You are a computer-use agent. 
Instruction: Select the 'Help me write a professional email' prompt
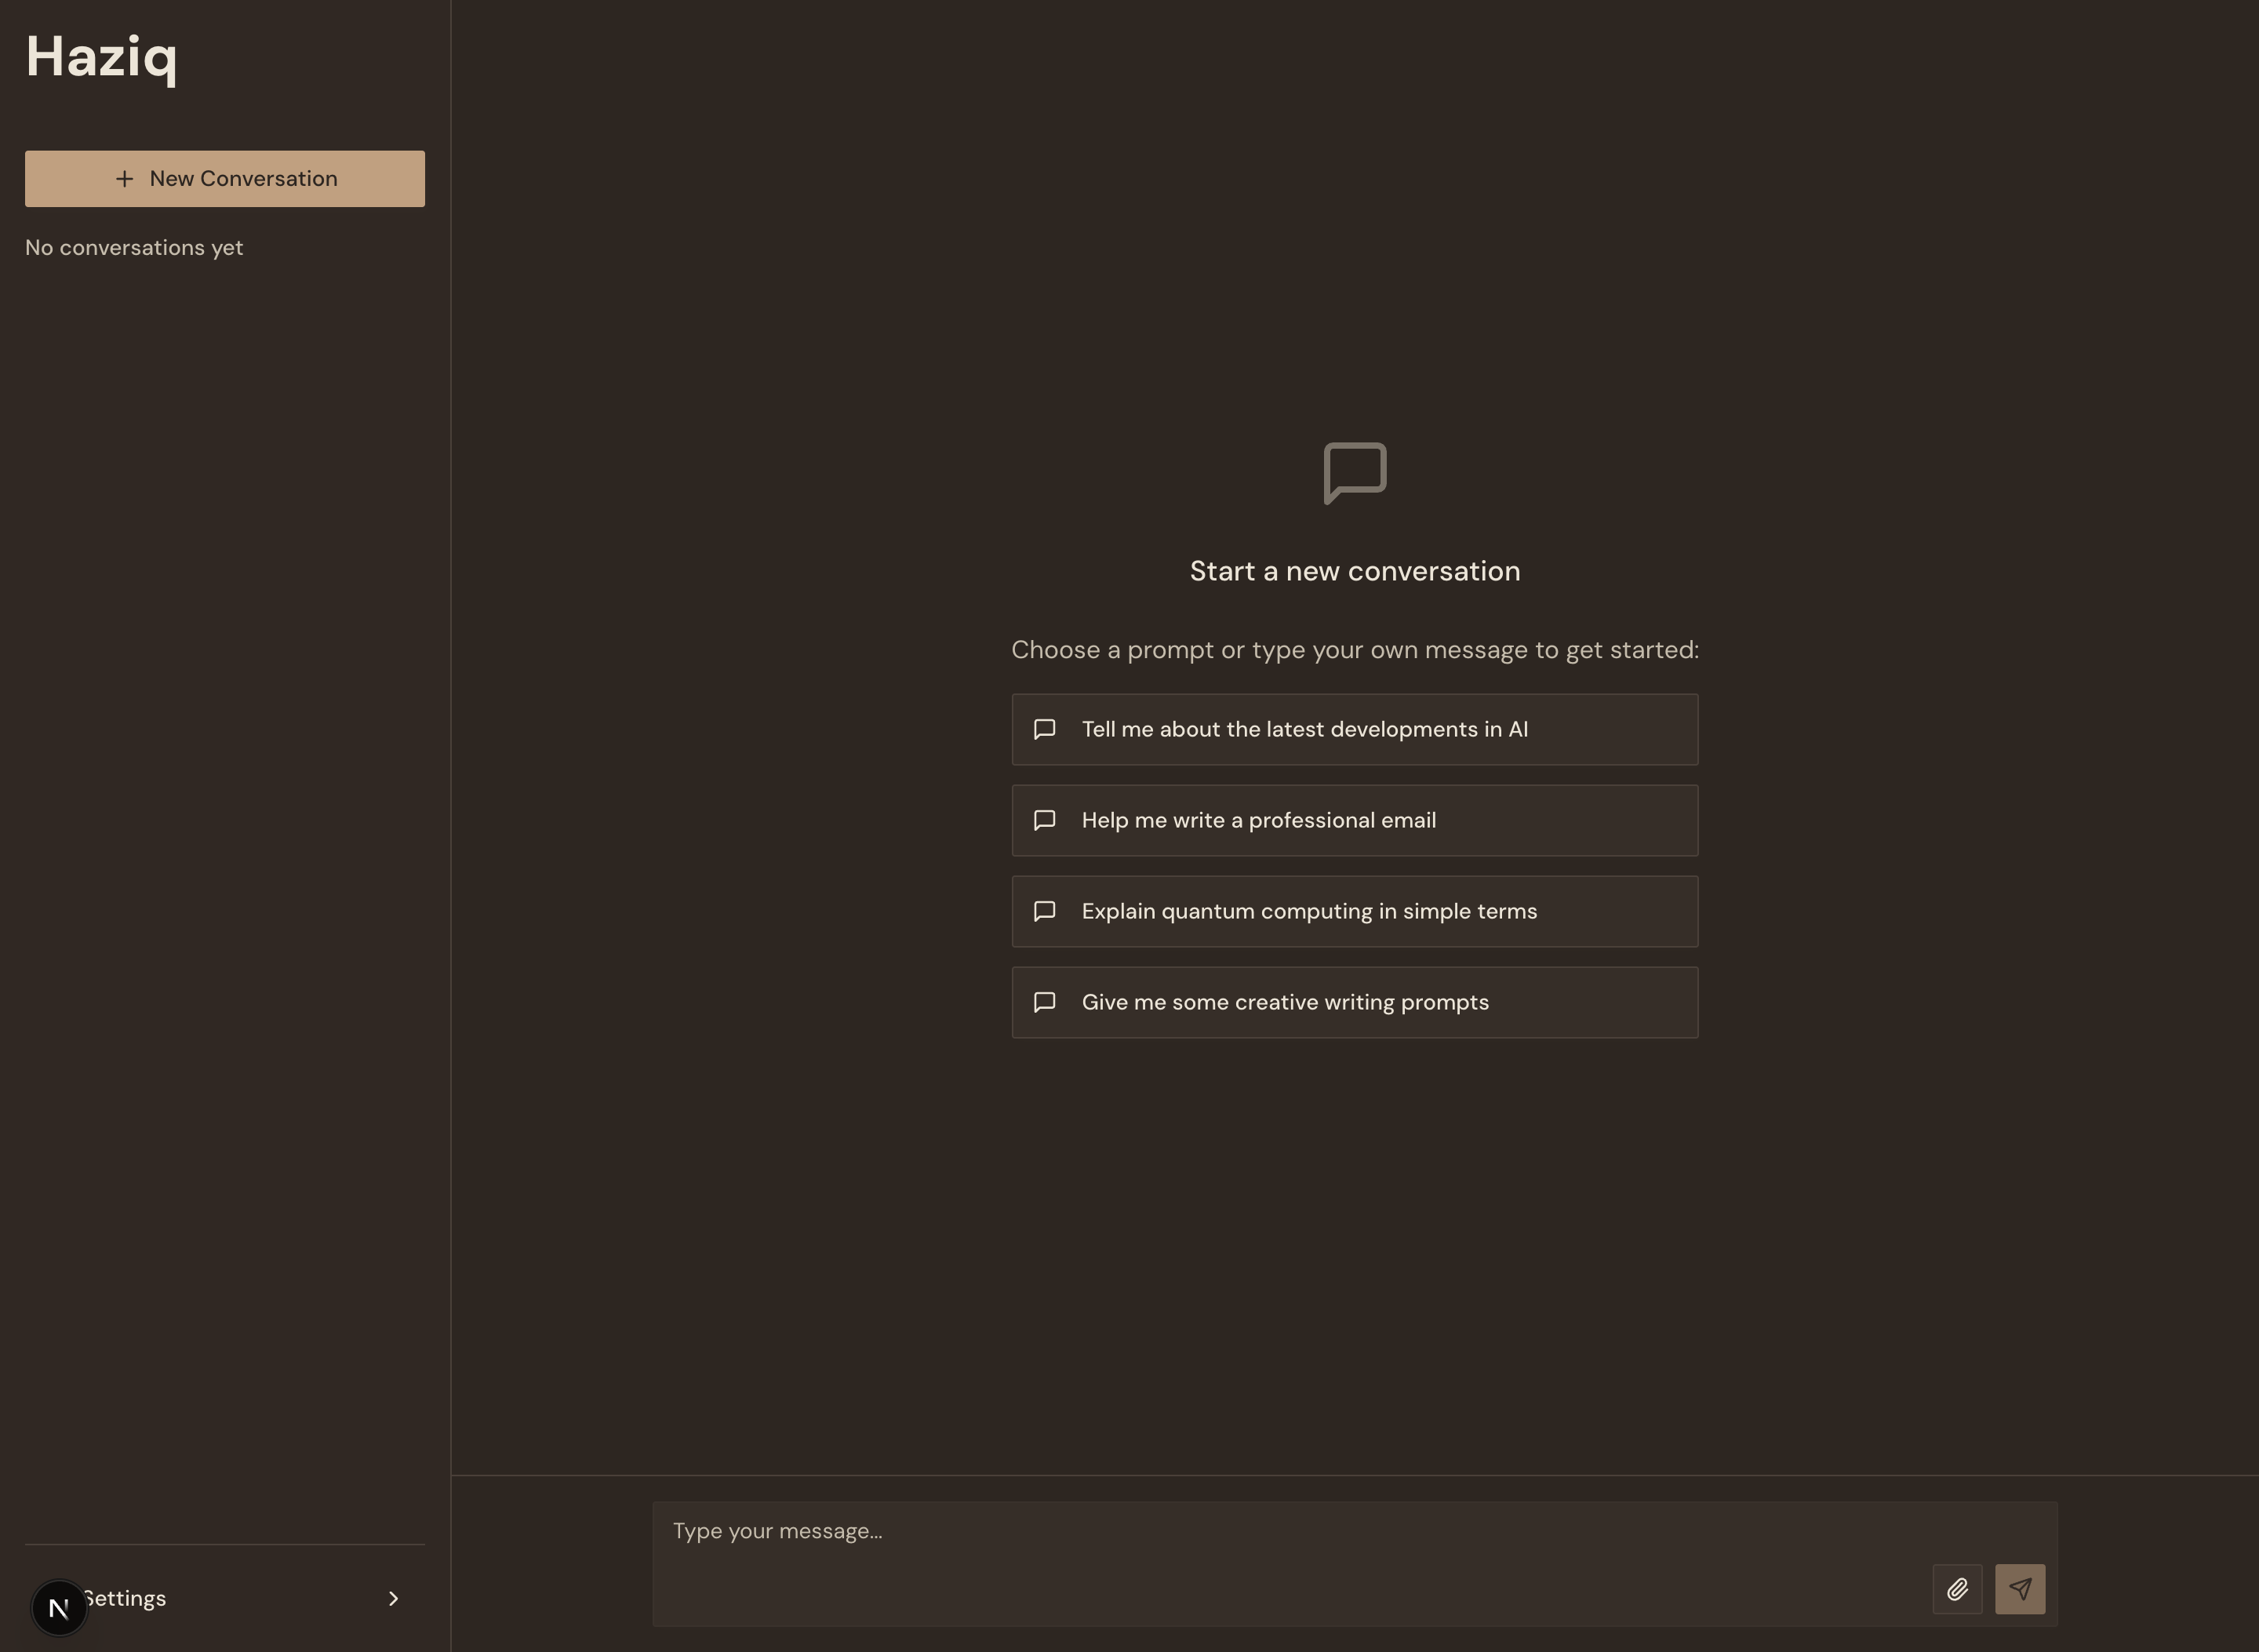click(x=1354, y=820)
